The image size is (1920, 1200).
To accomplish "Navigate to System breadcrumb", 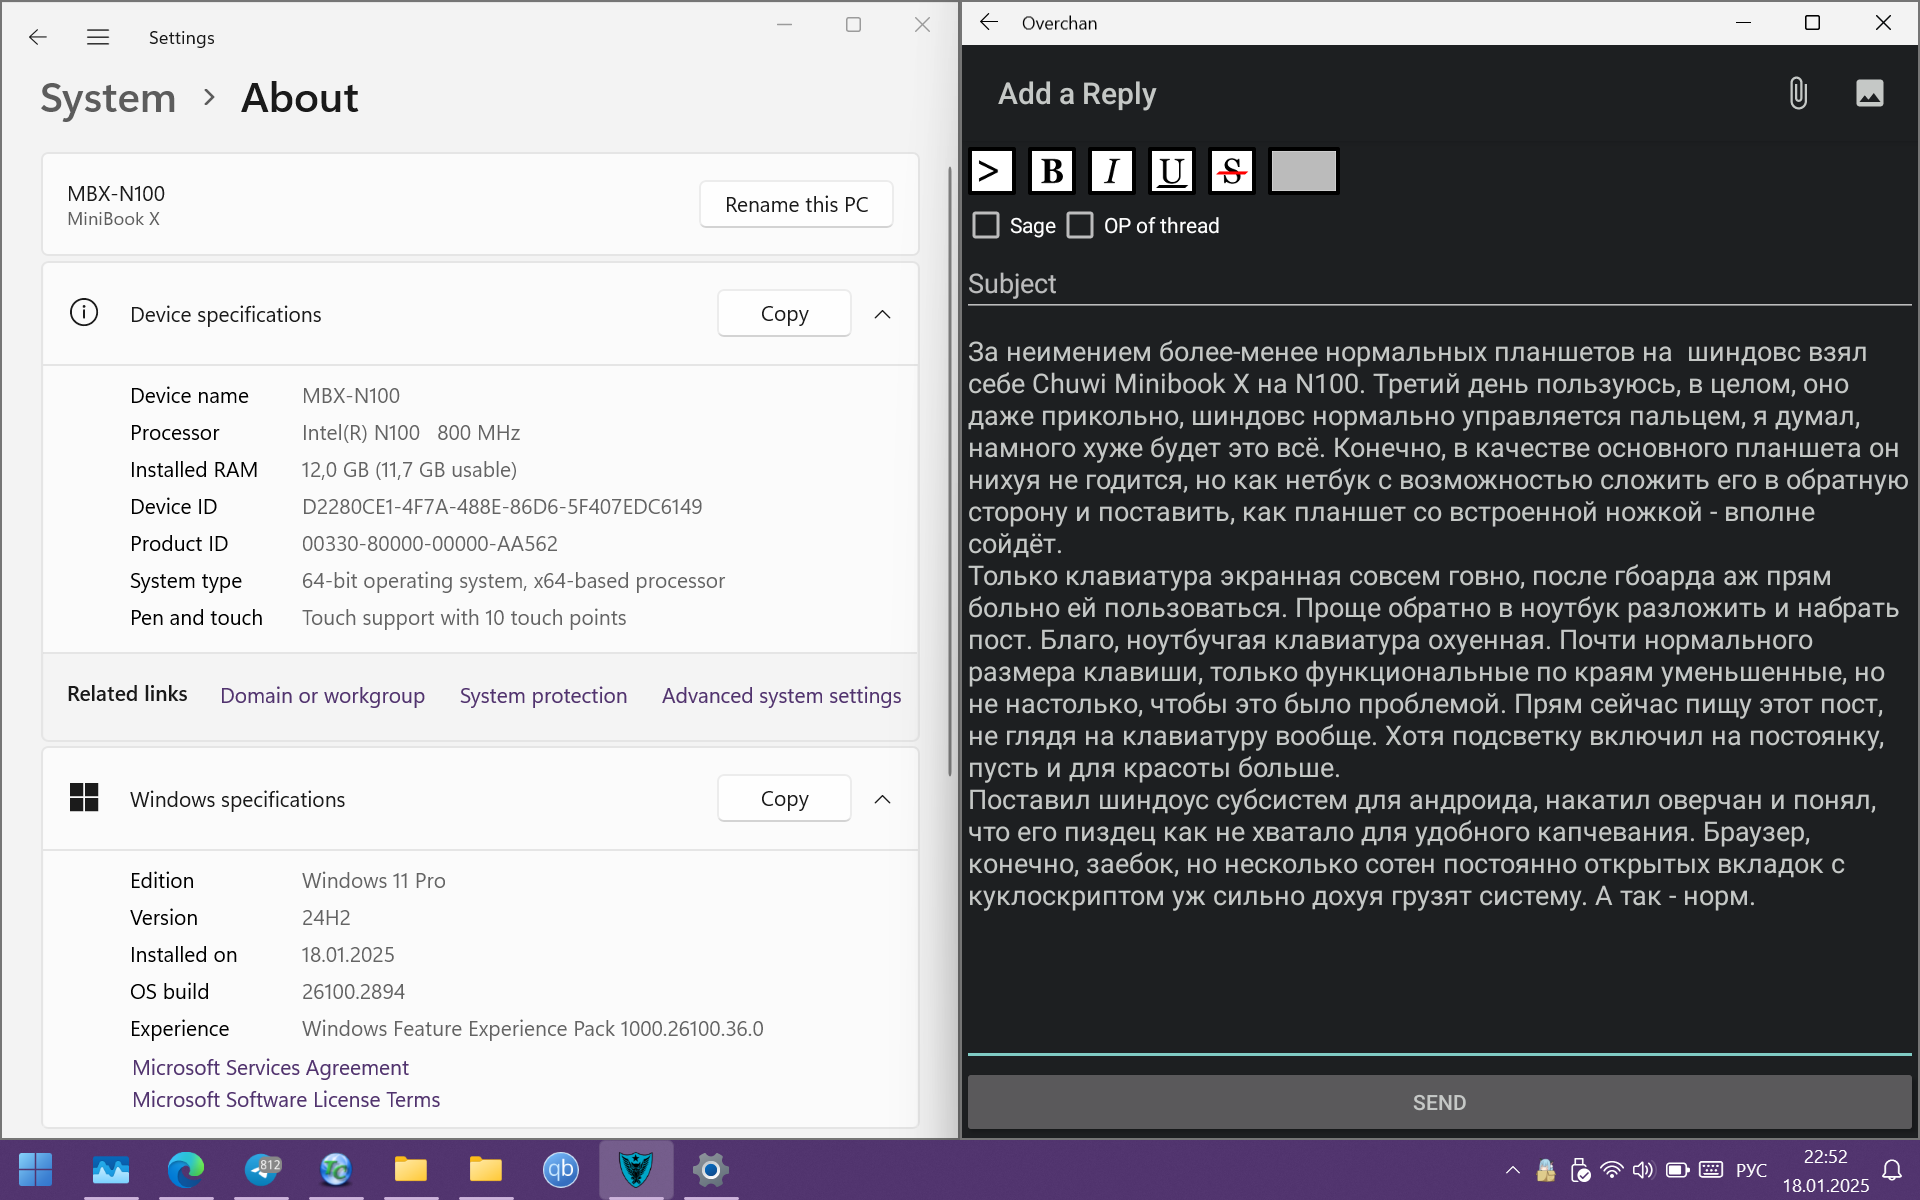I will (x=108, y=98).
